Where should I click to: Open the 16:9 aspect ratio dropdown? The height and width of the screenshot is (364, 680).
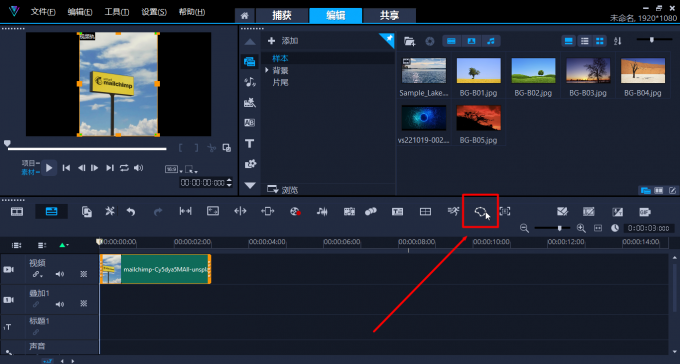[173, 169]
